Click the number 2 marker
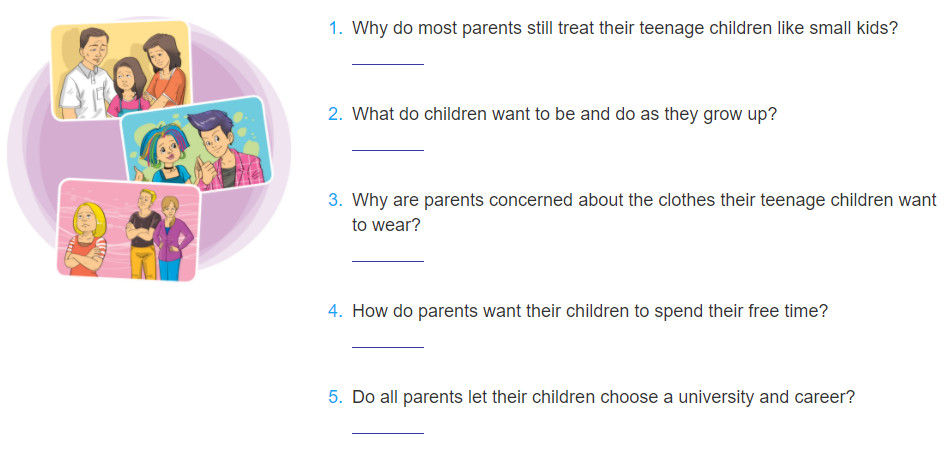Viewport: 949px width, 452px height. pyautogui.click(x=335, y=114)
